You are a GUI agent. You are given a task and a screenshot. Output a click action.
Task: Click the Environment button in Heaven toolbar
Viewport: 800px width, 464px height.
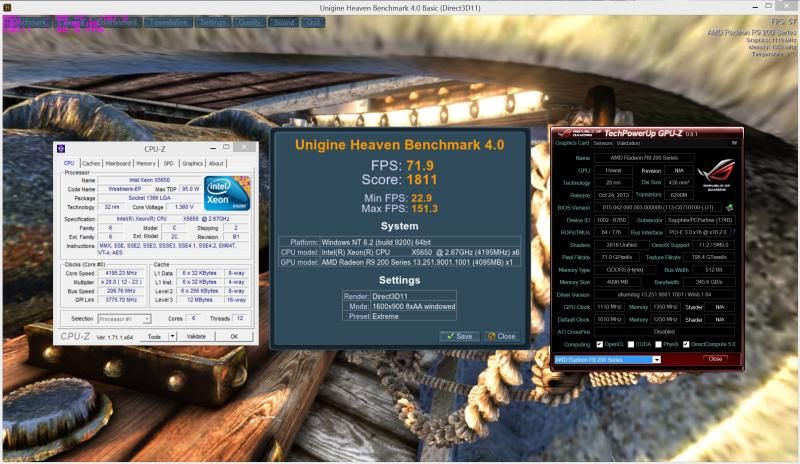click(118, 22)
